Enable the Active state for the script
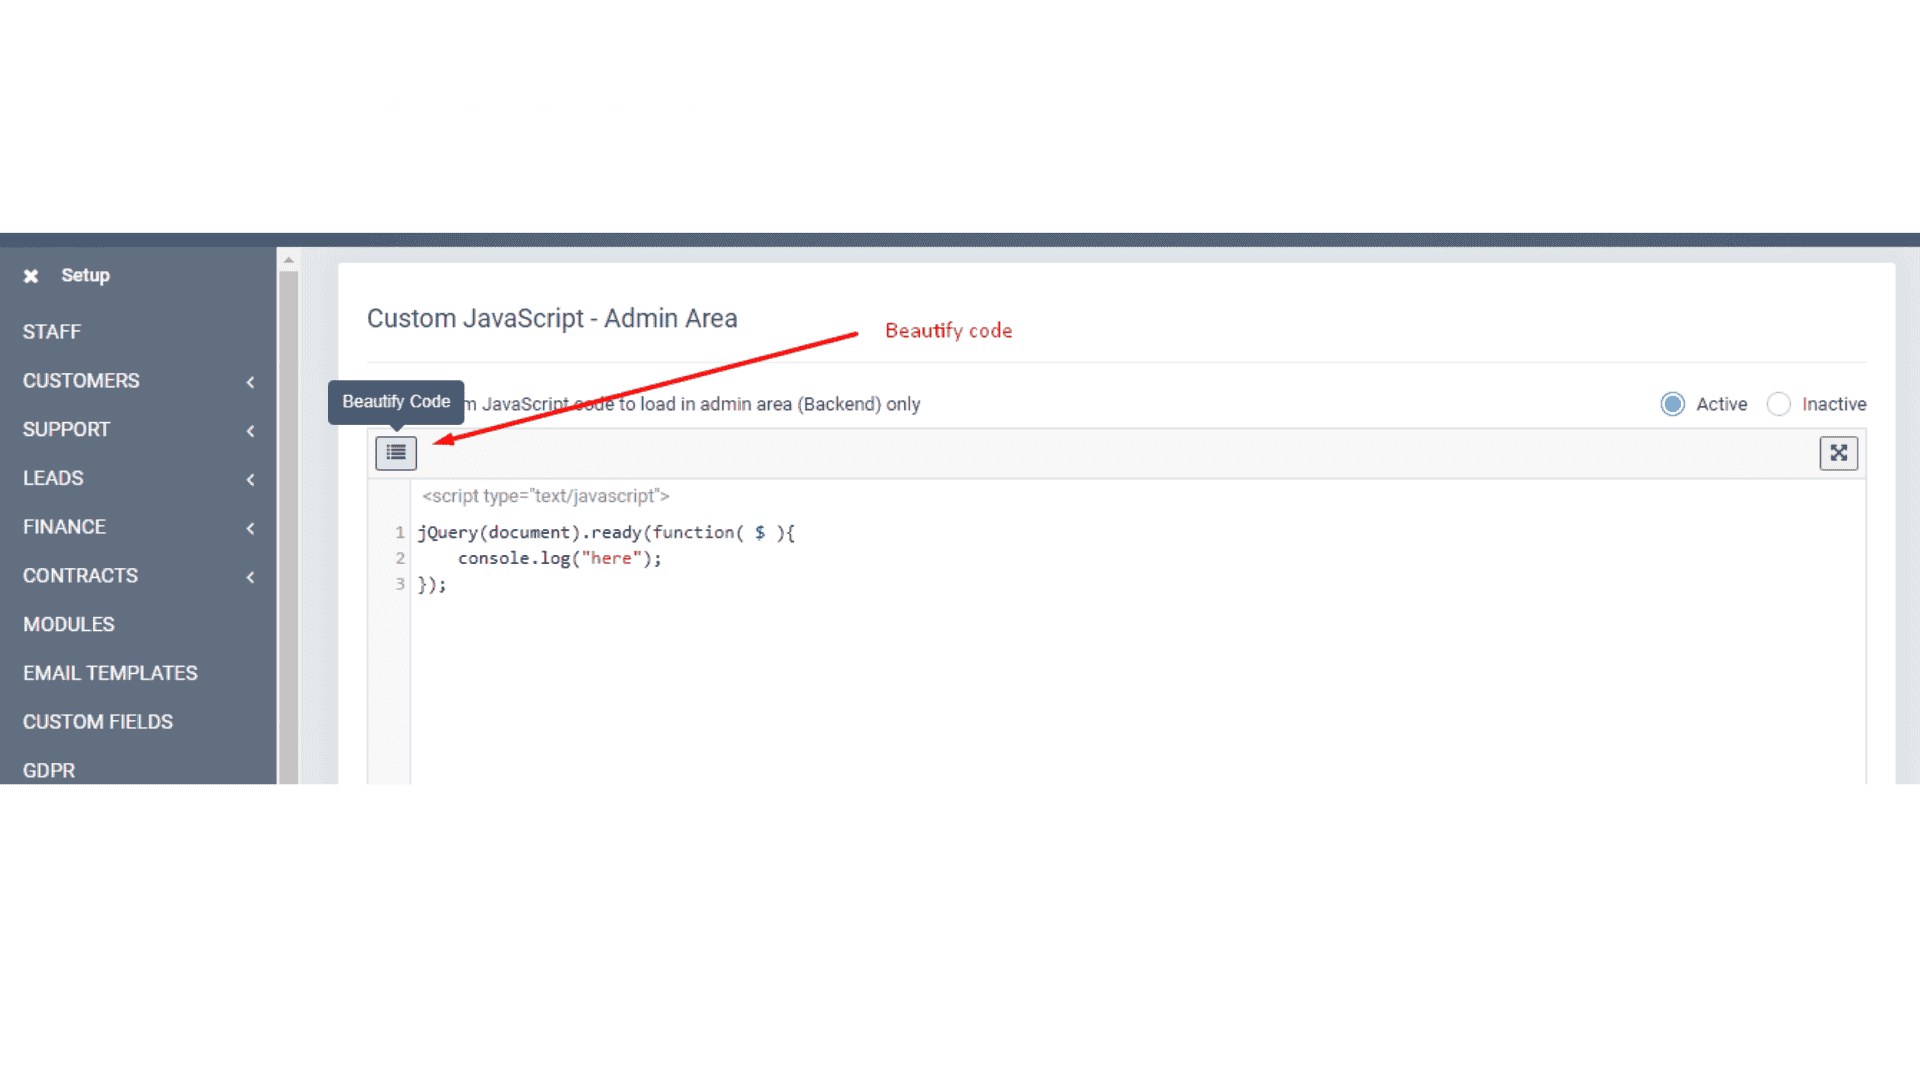The image size is (1920, 1080). tap(1673, 404)
